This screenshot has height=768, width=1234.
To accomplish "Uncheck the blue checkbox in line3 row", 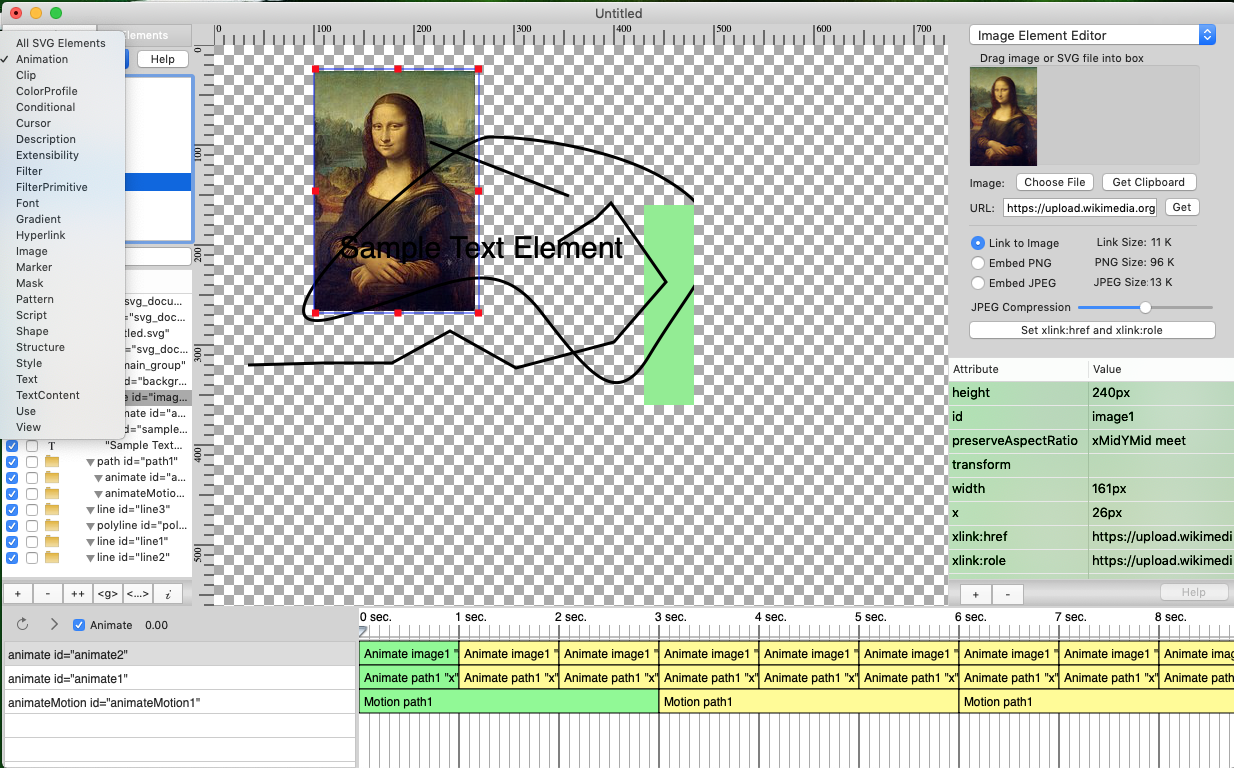I will pos(12,510).
